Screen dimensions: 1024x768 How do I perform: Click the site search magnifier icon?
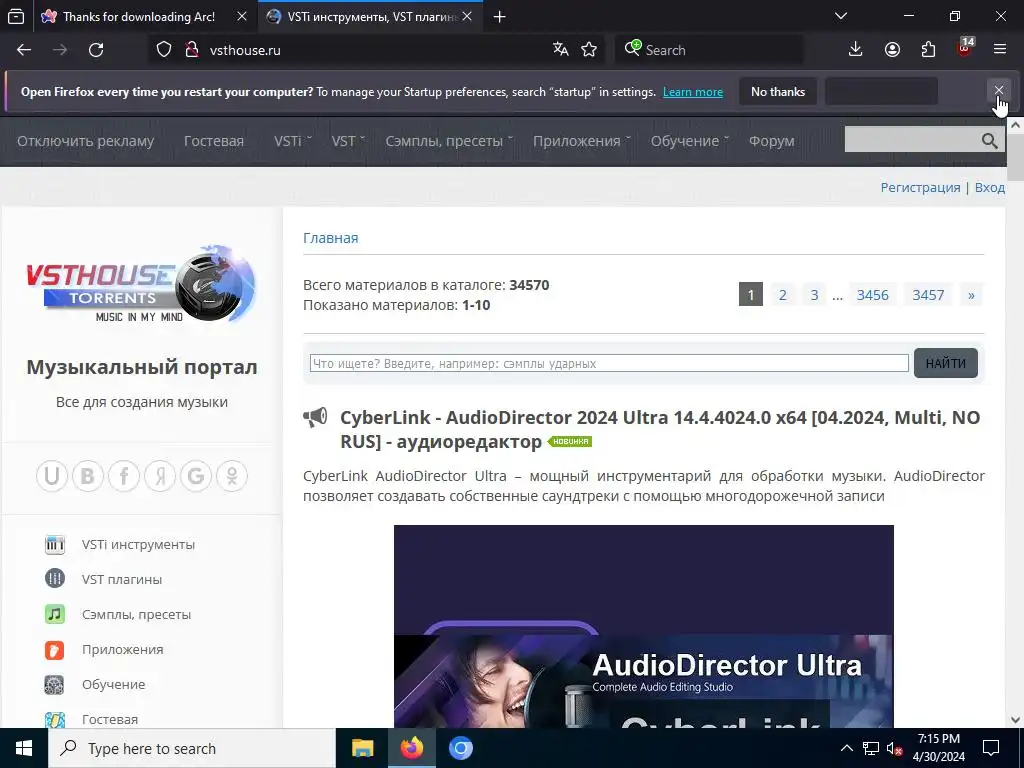point(989,140)
